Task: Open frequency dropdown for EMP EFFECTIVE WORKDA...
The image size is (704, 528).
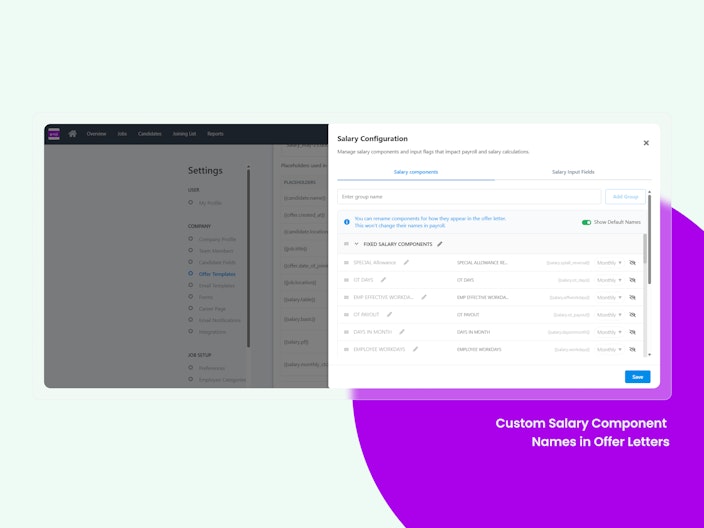Action: click(609, 297)
